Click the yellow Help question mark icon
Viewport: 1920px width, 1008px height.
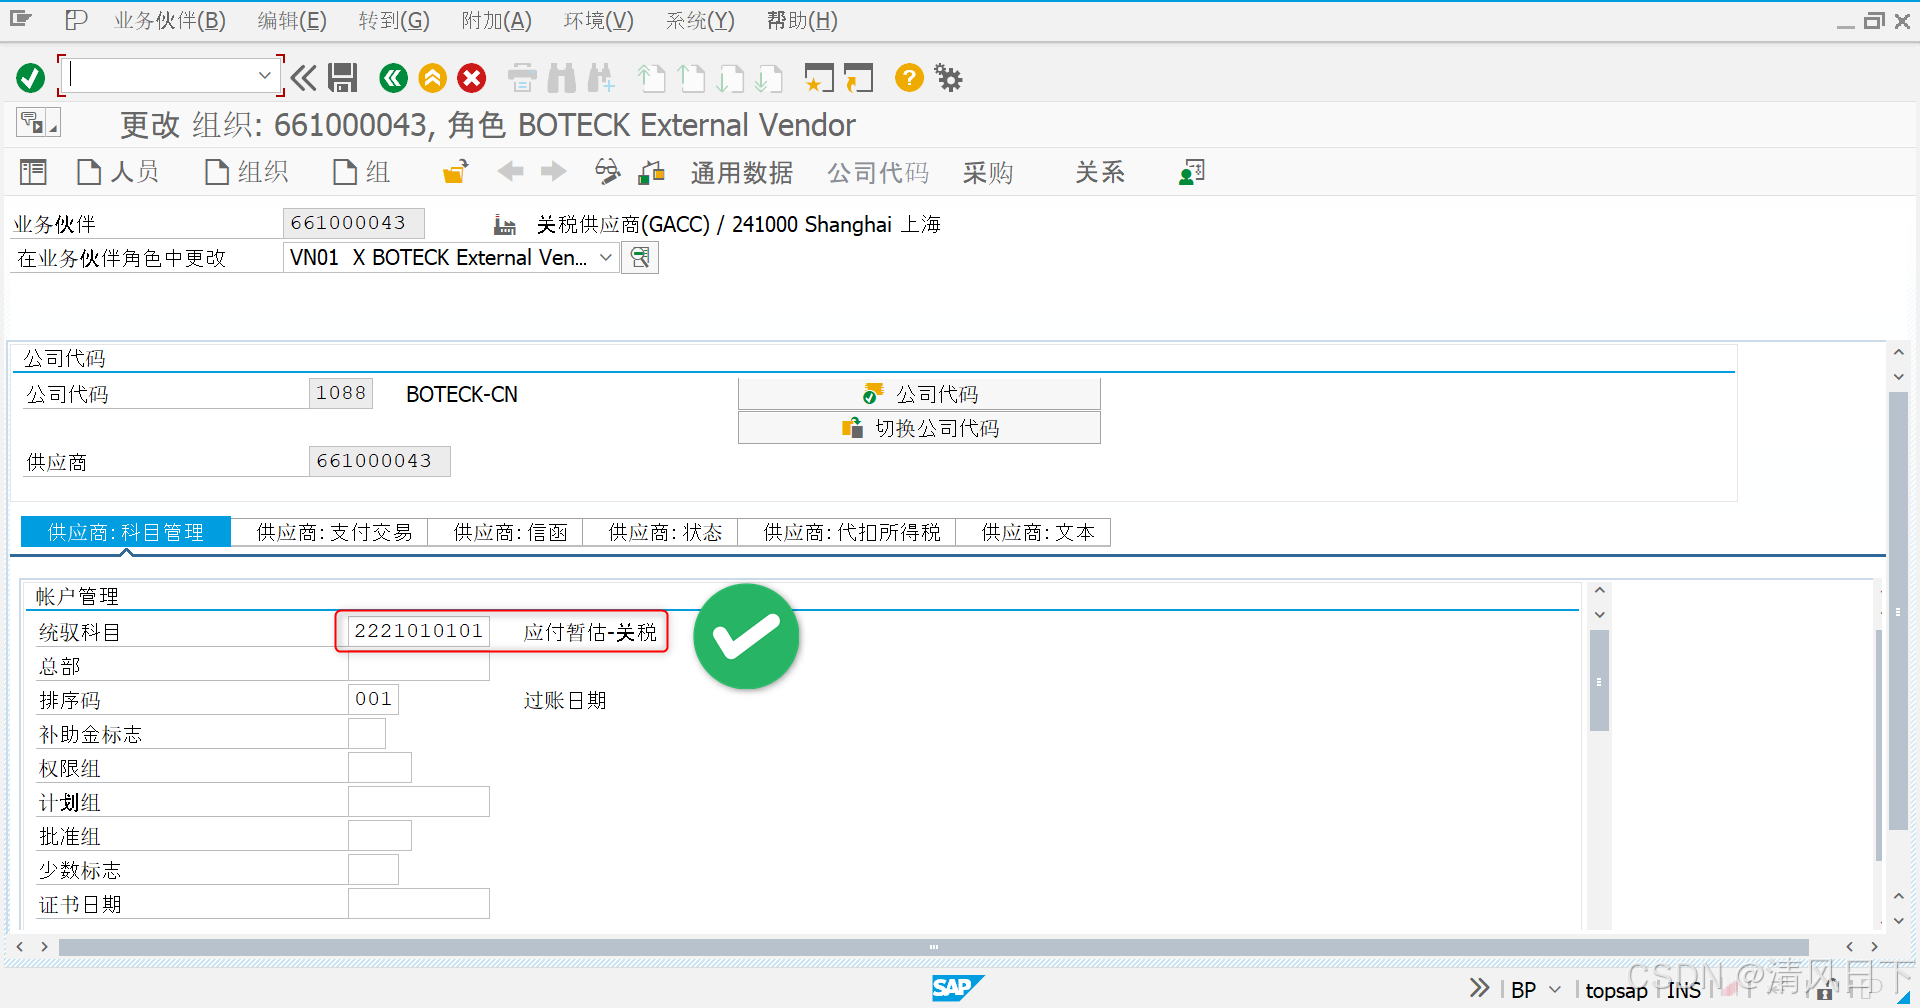[x=909, y=78]
